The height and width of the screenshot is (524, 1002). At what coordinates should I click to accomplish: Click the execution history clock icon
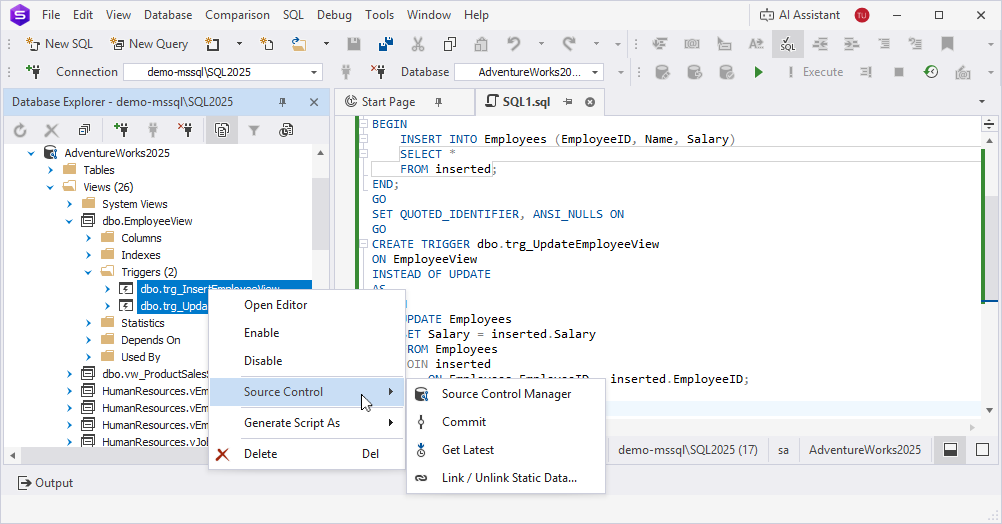[x=931, y=72]
